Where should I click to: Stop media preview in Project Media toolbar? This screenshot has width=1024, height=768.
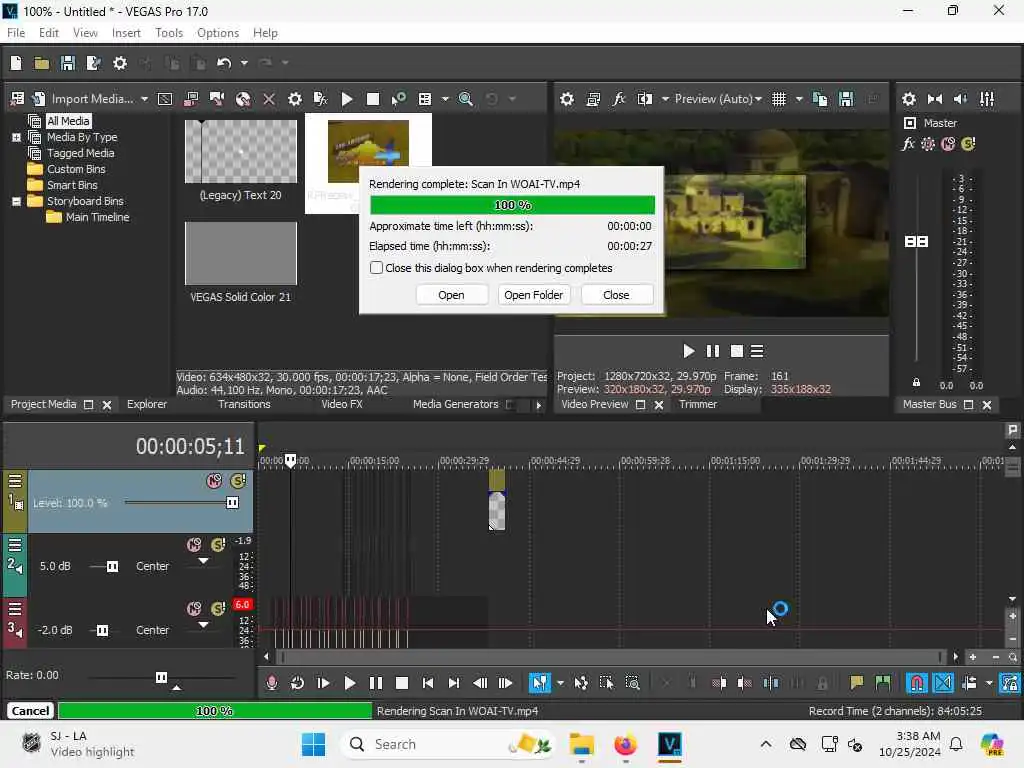[373, 99]
